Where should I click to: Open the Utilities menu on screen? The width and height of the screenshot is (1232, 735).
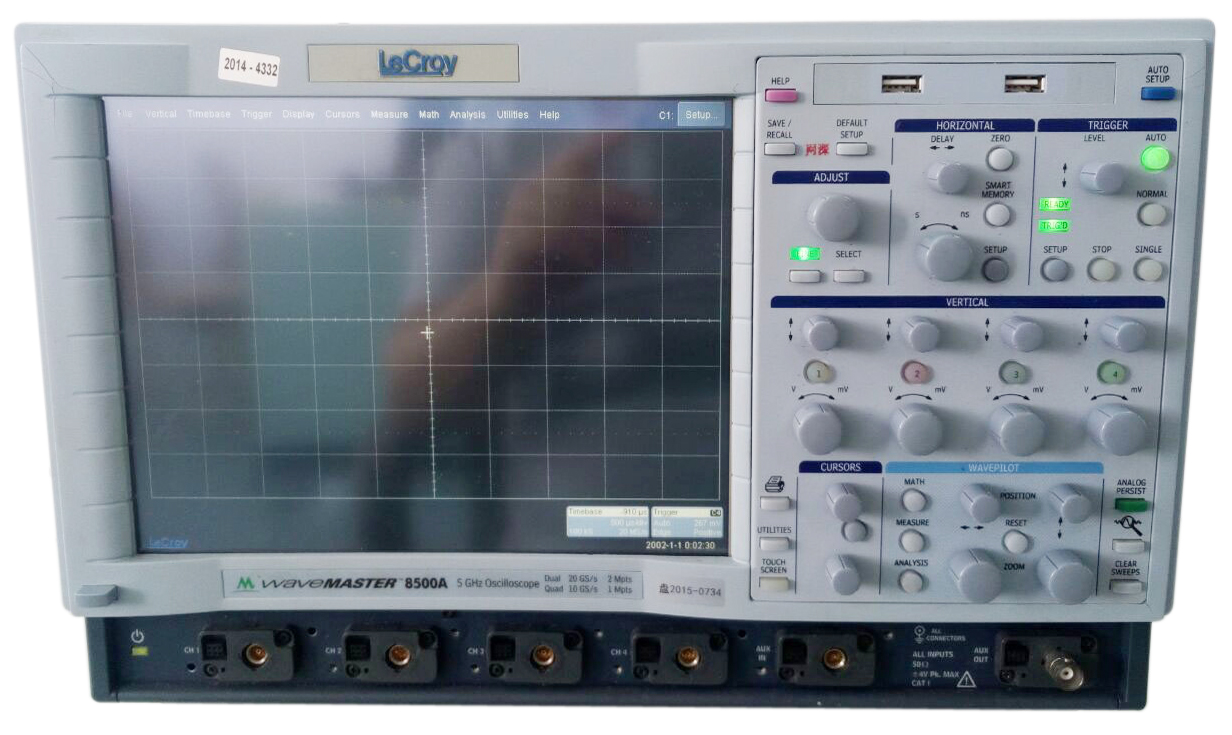(x=512, y=115)
